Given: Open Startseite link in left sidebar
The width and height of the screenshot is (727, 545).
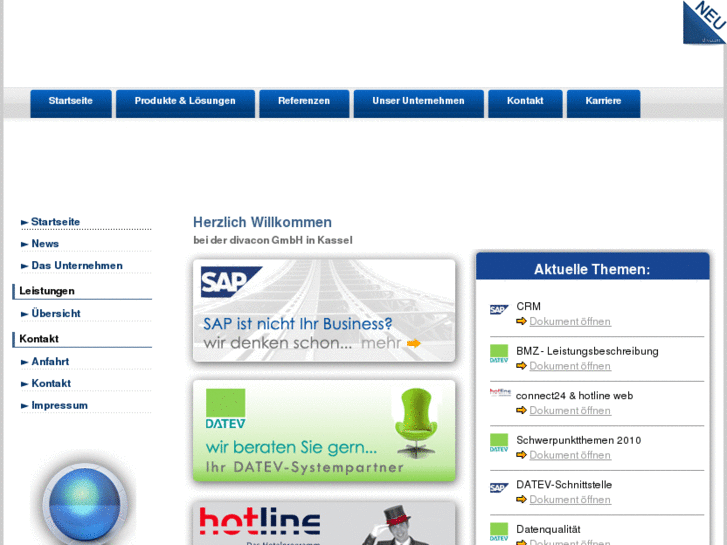Looking at the screenshot, I should tap(56, 222).
